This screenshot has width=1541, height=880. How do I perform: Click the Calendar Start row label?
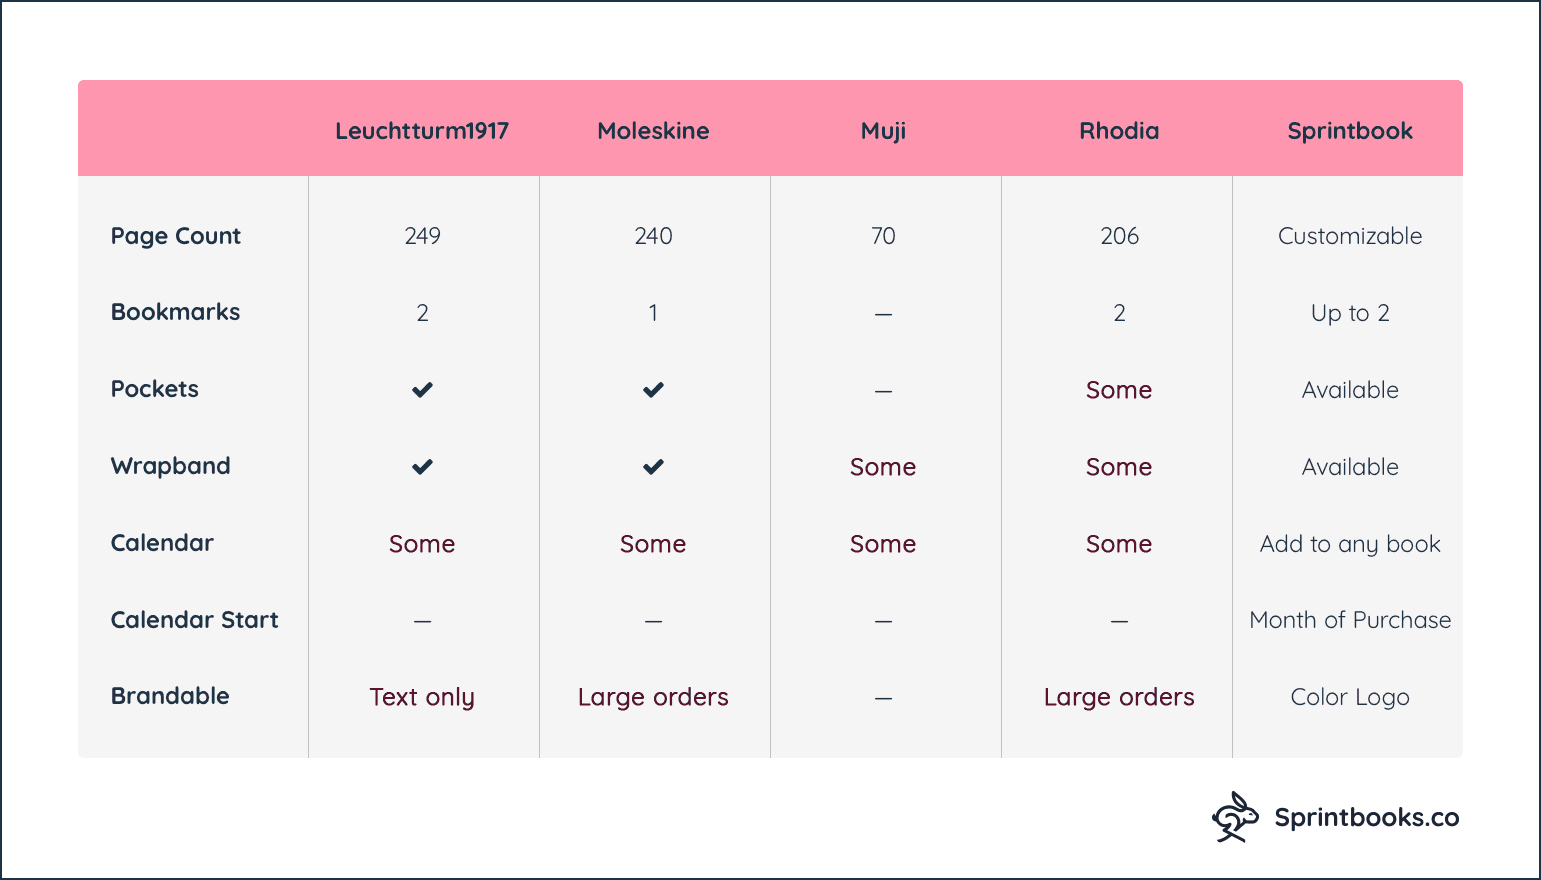coord(194,620)
